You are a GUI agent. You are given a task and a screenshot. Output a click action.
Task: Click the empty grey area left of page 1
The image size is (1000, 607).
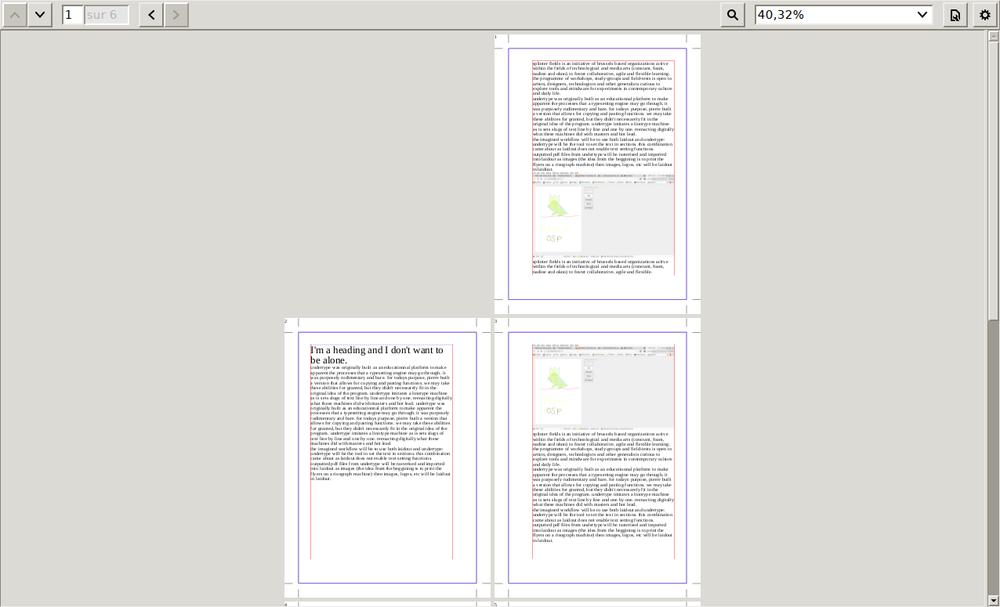[x=250, y=170]
